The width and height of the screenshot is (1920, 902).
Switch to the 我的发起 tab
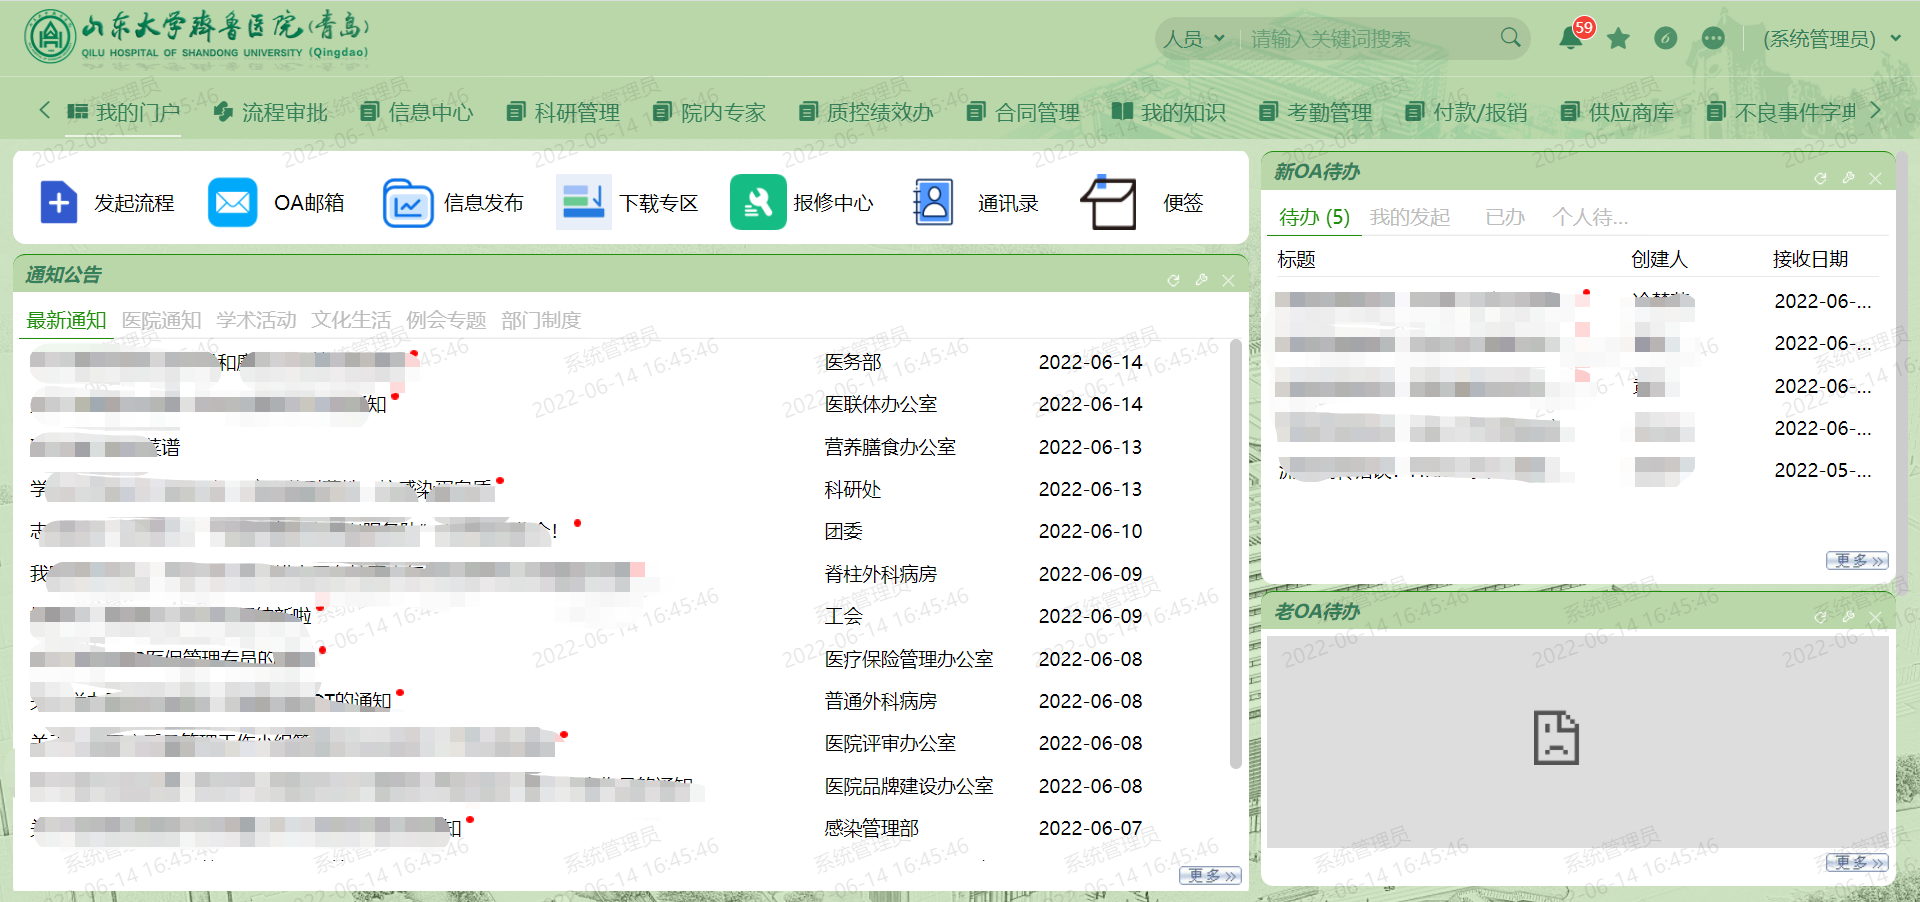coord(1410,217)
